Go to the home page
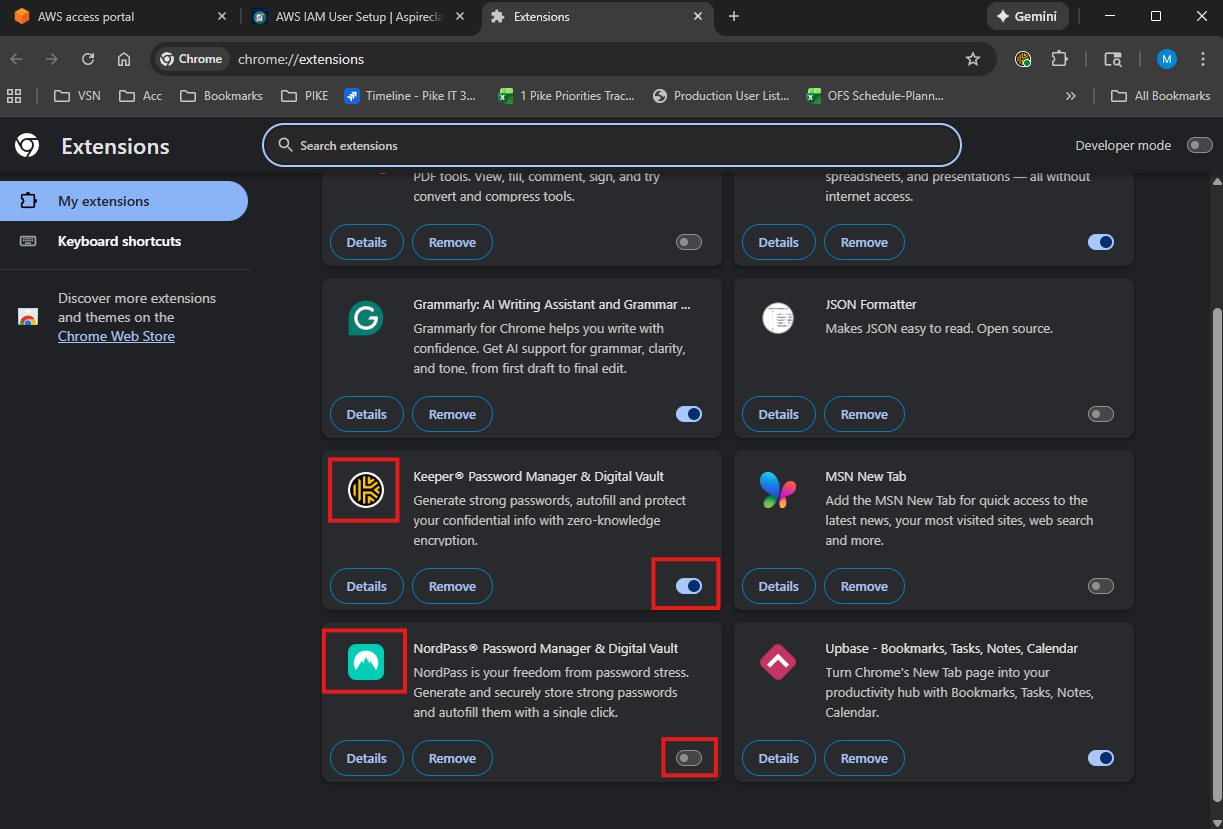 (124, 59)
